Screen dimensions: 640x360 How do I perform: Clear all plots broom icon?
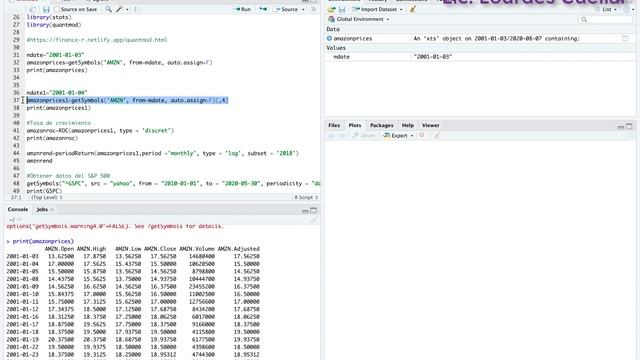pyautogui.click(x=437, y=136)
